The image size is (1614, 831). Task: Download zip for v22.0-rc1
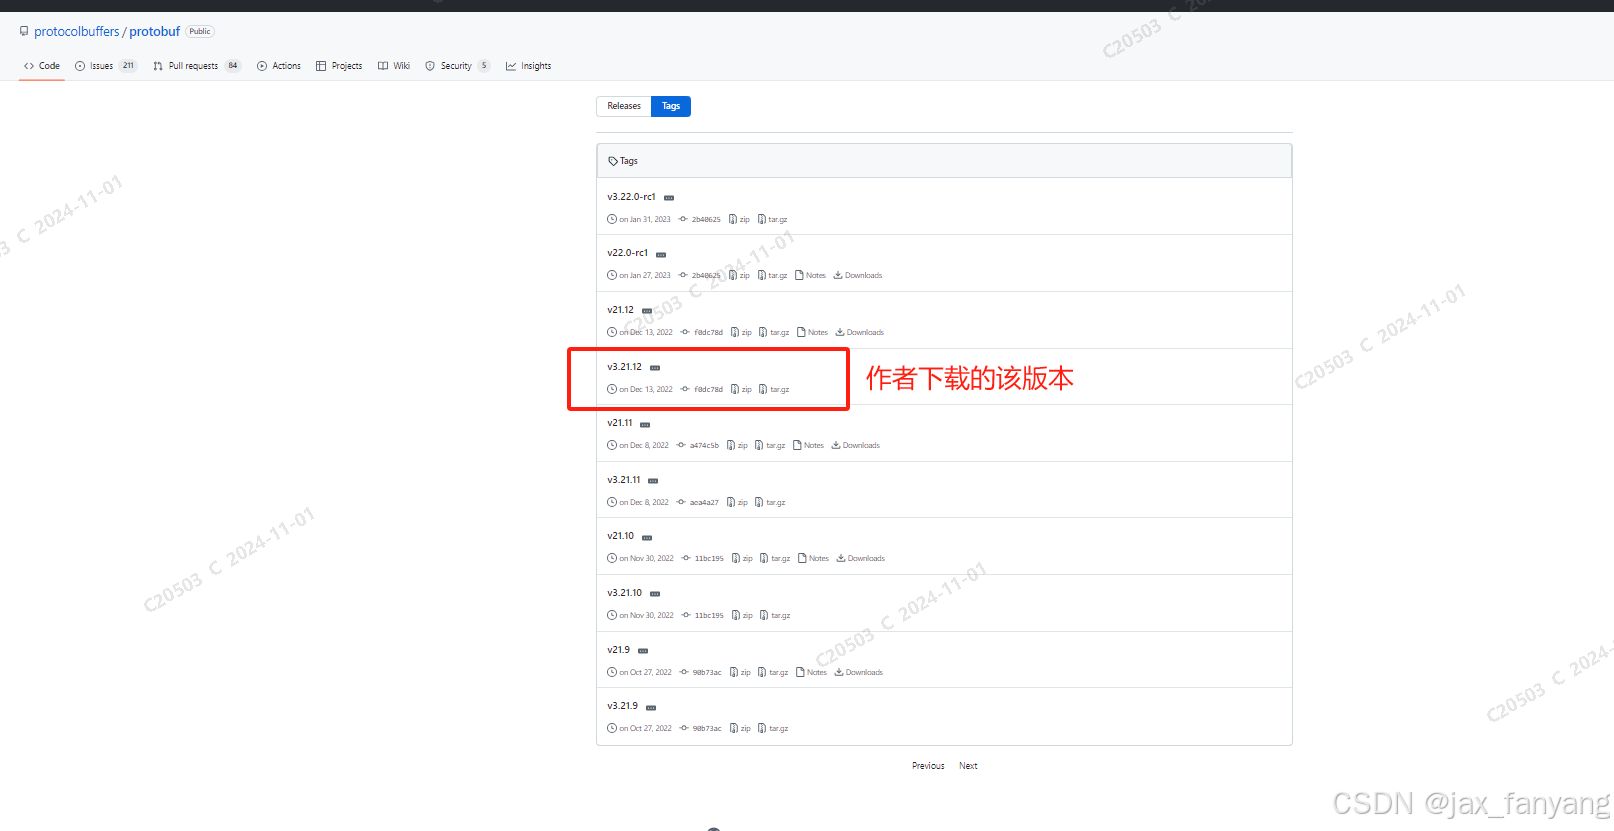point(739,275)
